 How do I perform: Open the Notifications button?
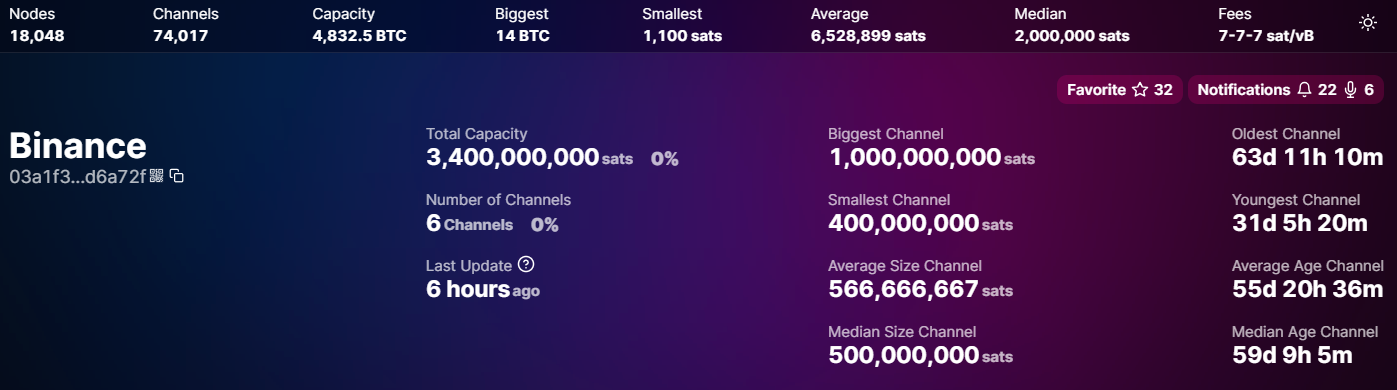(x=1286, y=90)
